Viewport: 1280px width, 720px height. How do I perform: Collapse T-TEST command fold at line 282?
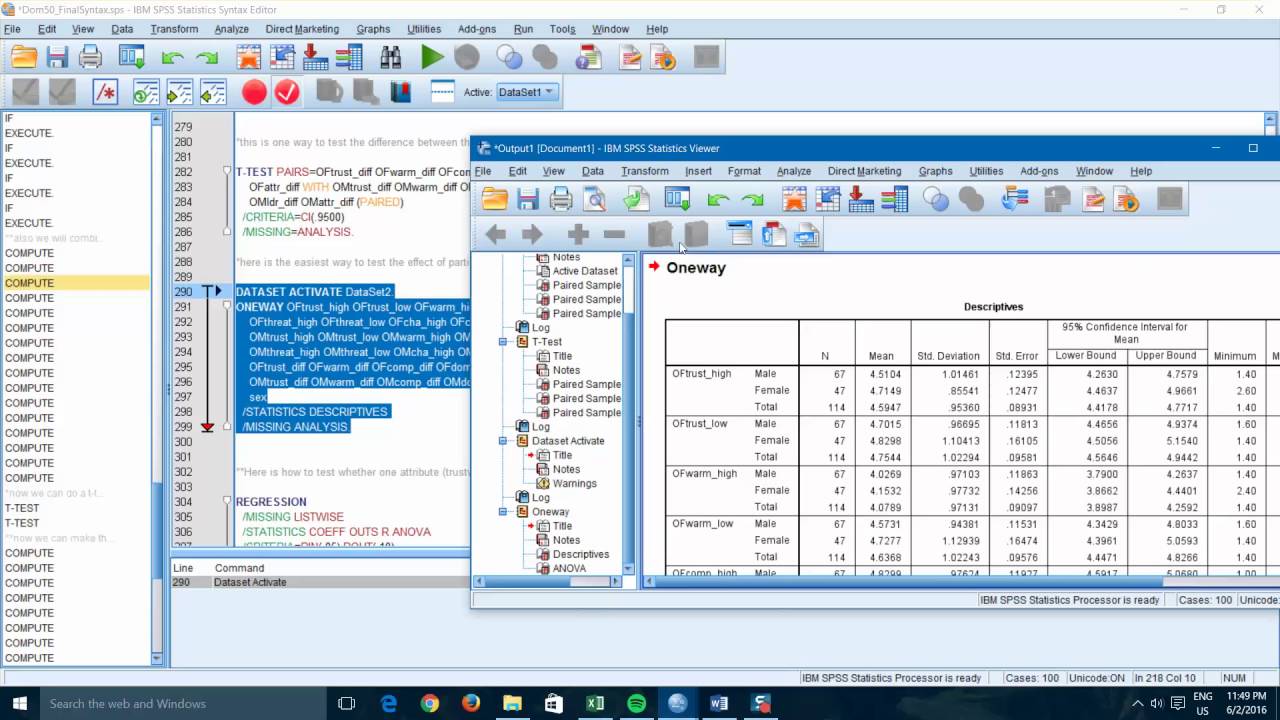point(227,172)
